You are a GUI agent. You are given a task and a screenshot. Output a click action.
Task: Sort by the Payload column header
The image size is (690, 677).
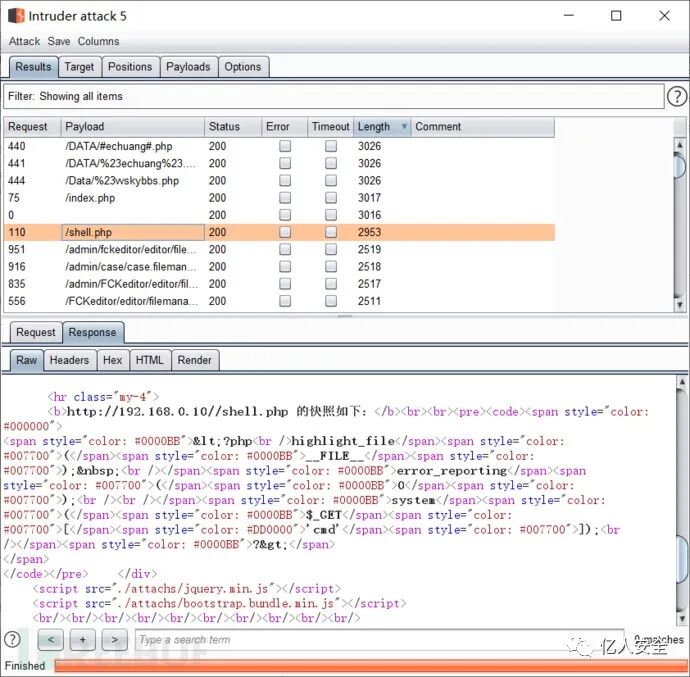(132, 127)
